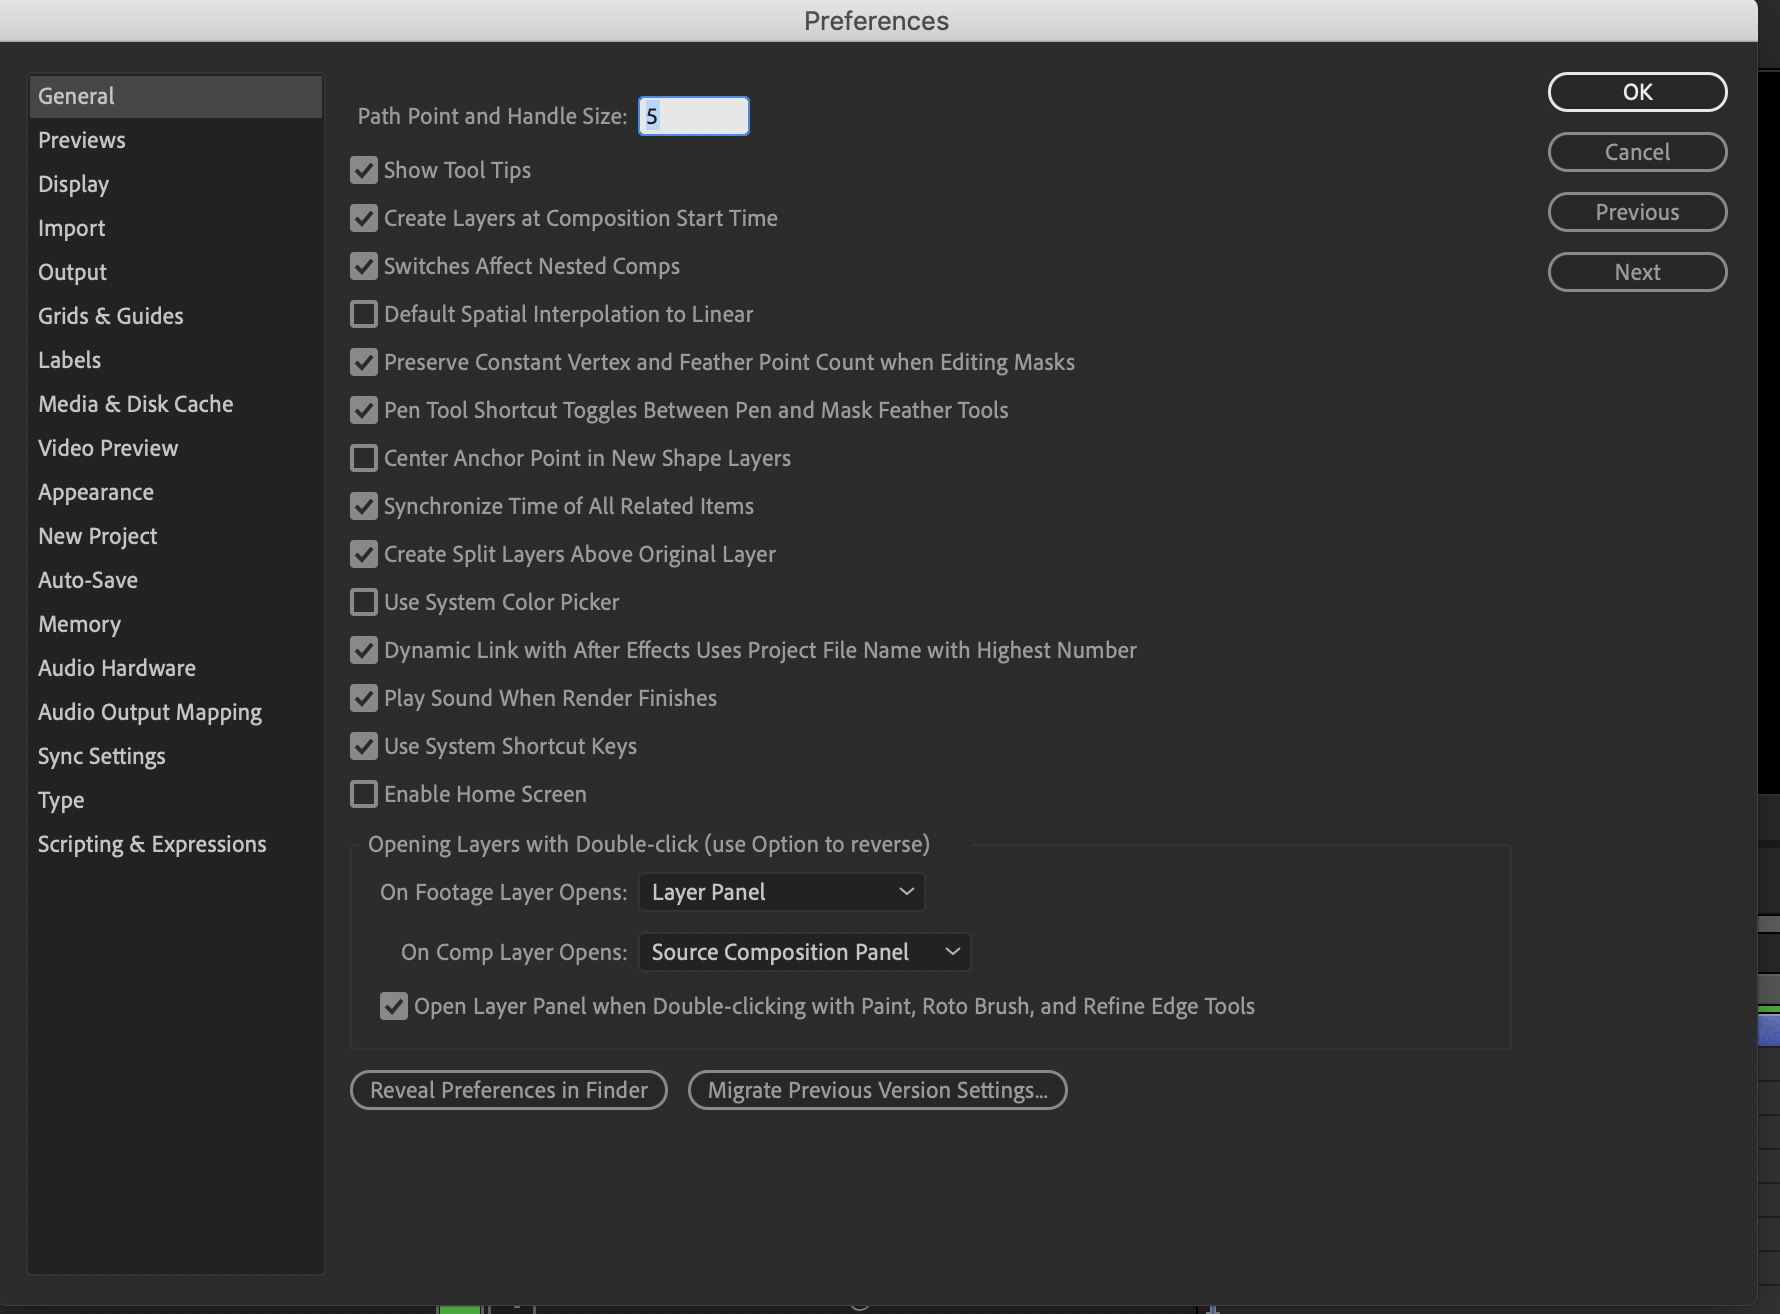Enable Default Spatial Interpolation to Linear
This screenshot has width=1780, height=1314.
coord(364,314)
